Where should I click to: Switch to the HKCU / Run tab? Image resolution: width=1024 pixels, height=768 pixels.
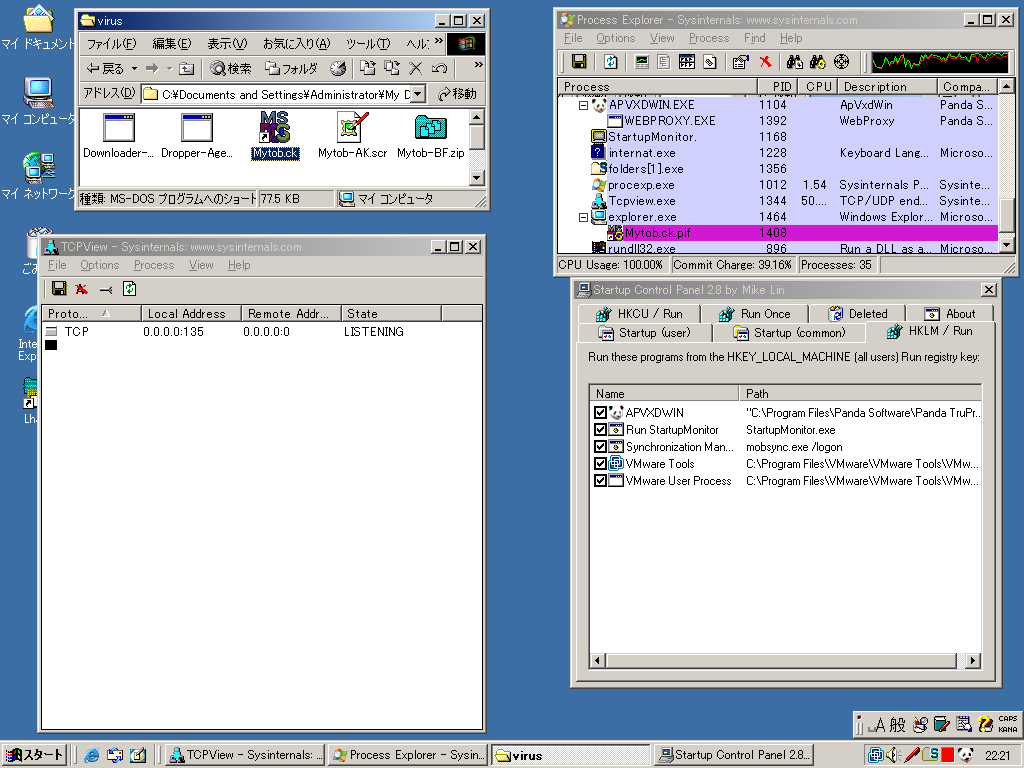pos(638,313)
